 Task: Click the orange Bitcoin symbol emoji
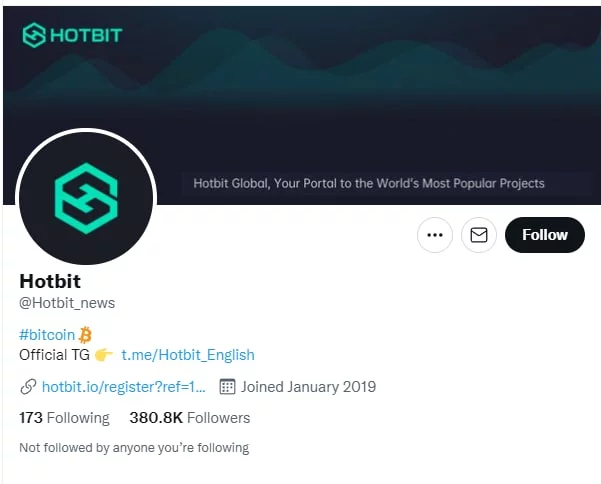[85, 334]
